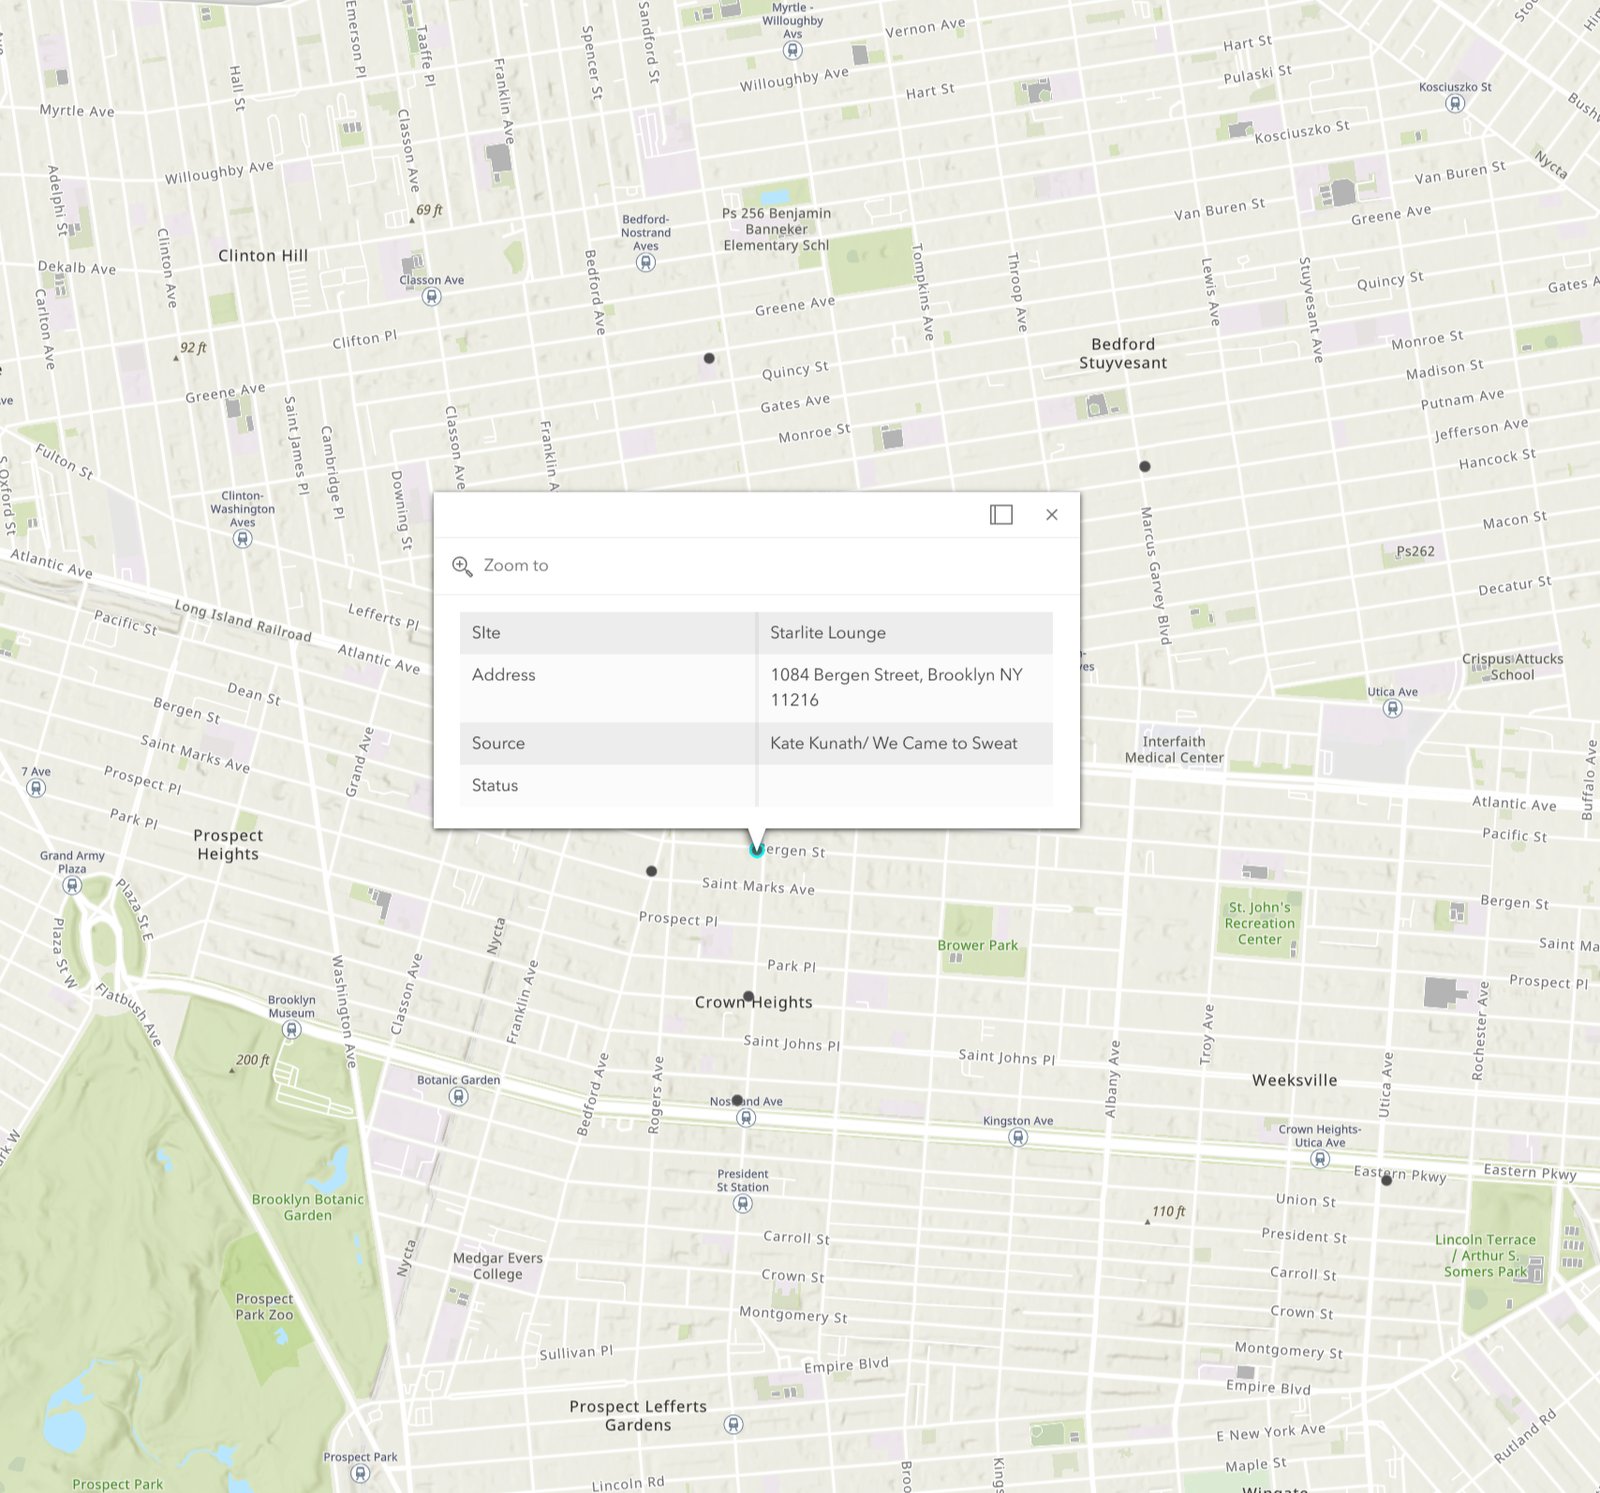Click the "Brower Park" label
The height and width of the screenshot is (1493, 1600).
(977, 945)
